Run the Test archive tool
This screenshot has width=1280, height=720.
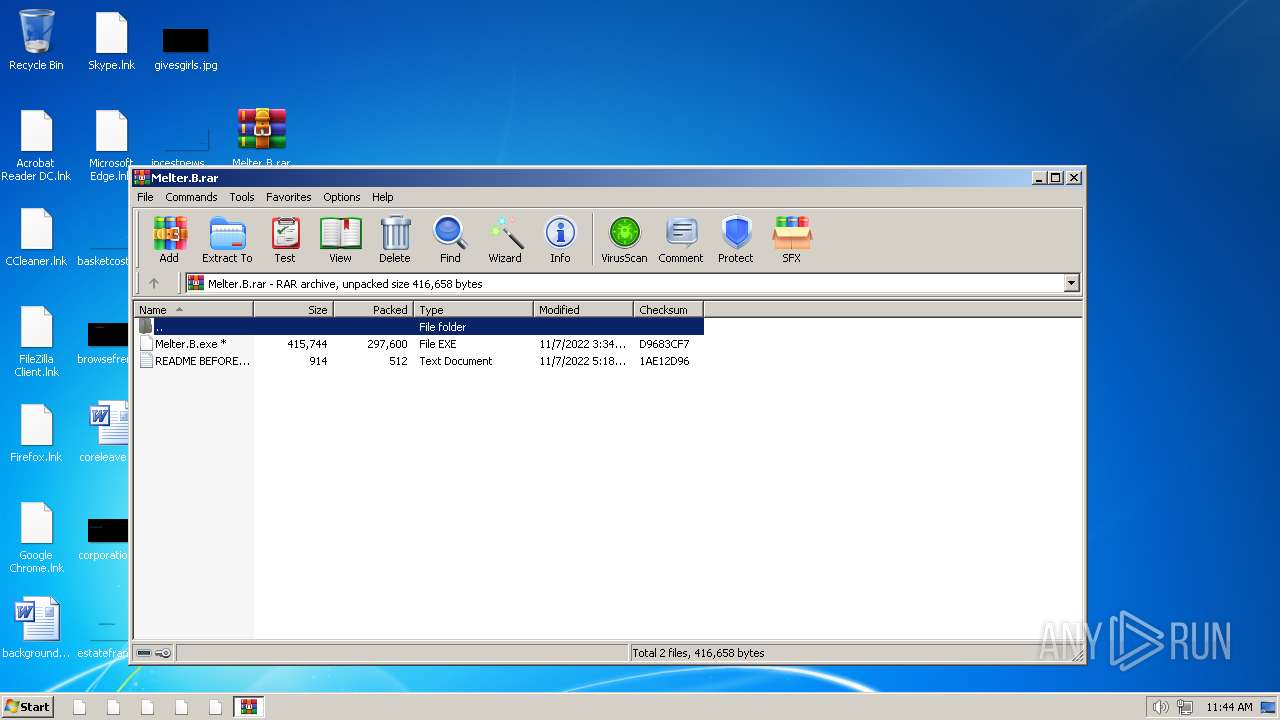[x=285, y=240]
